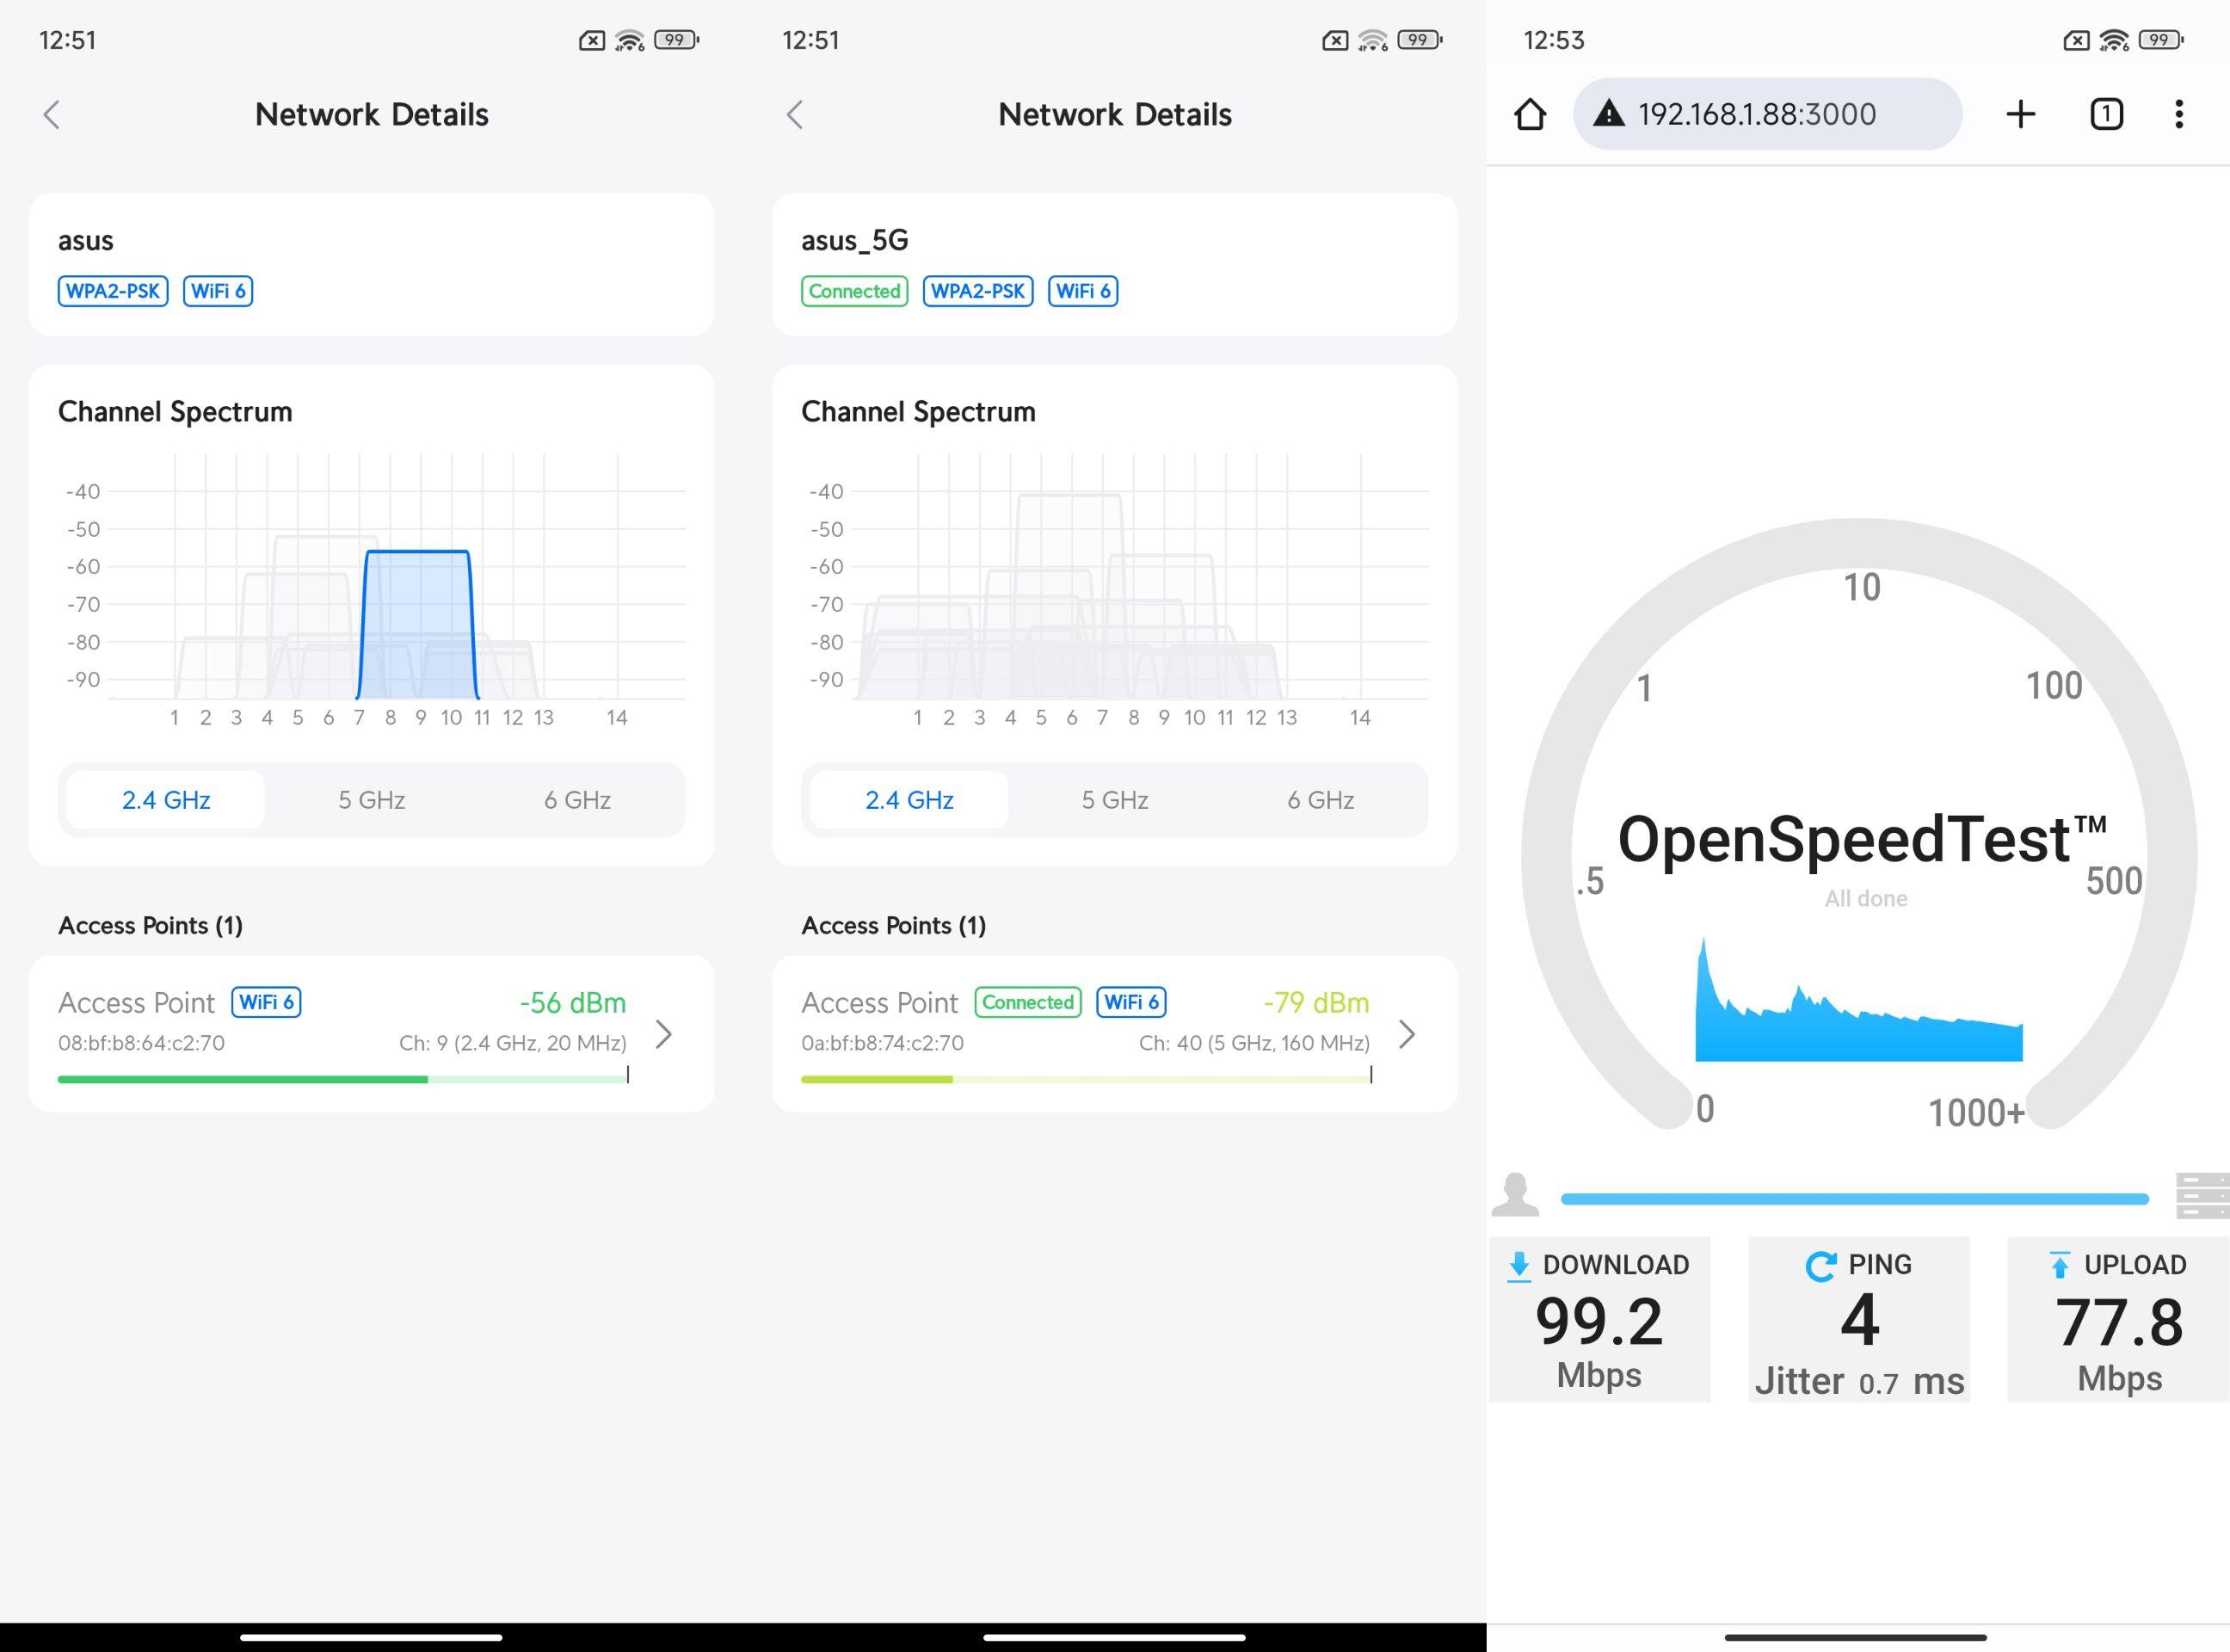
Task: Tap the not-secure warning triangle icon
Action: click(1608, 114)
